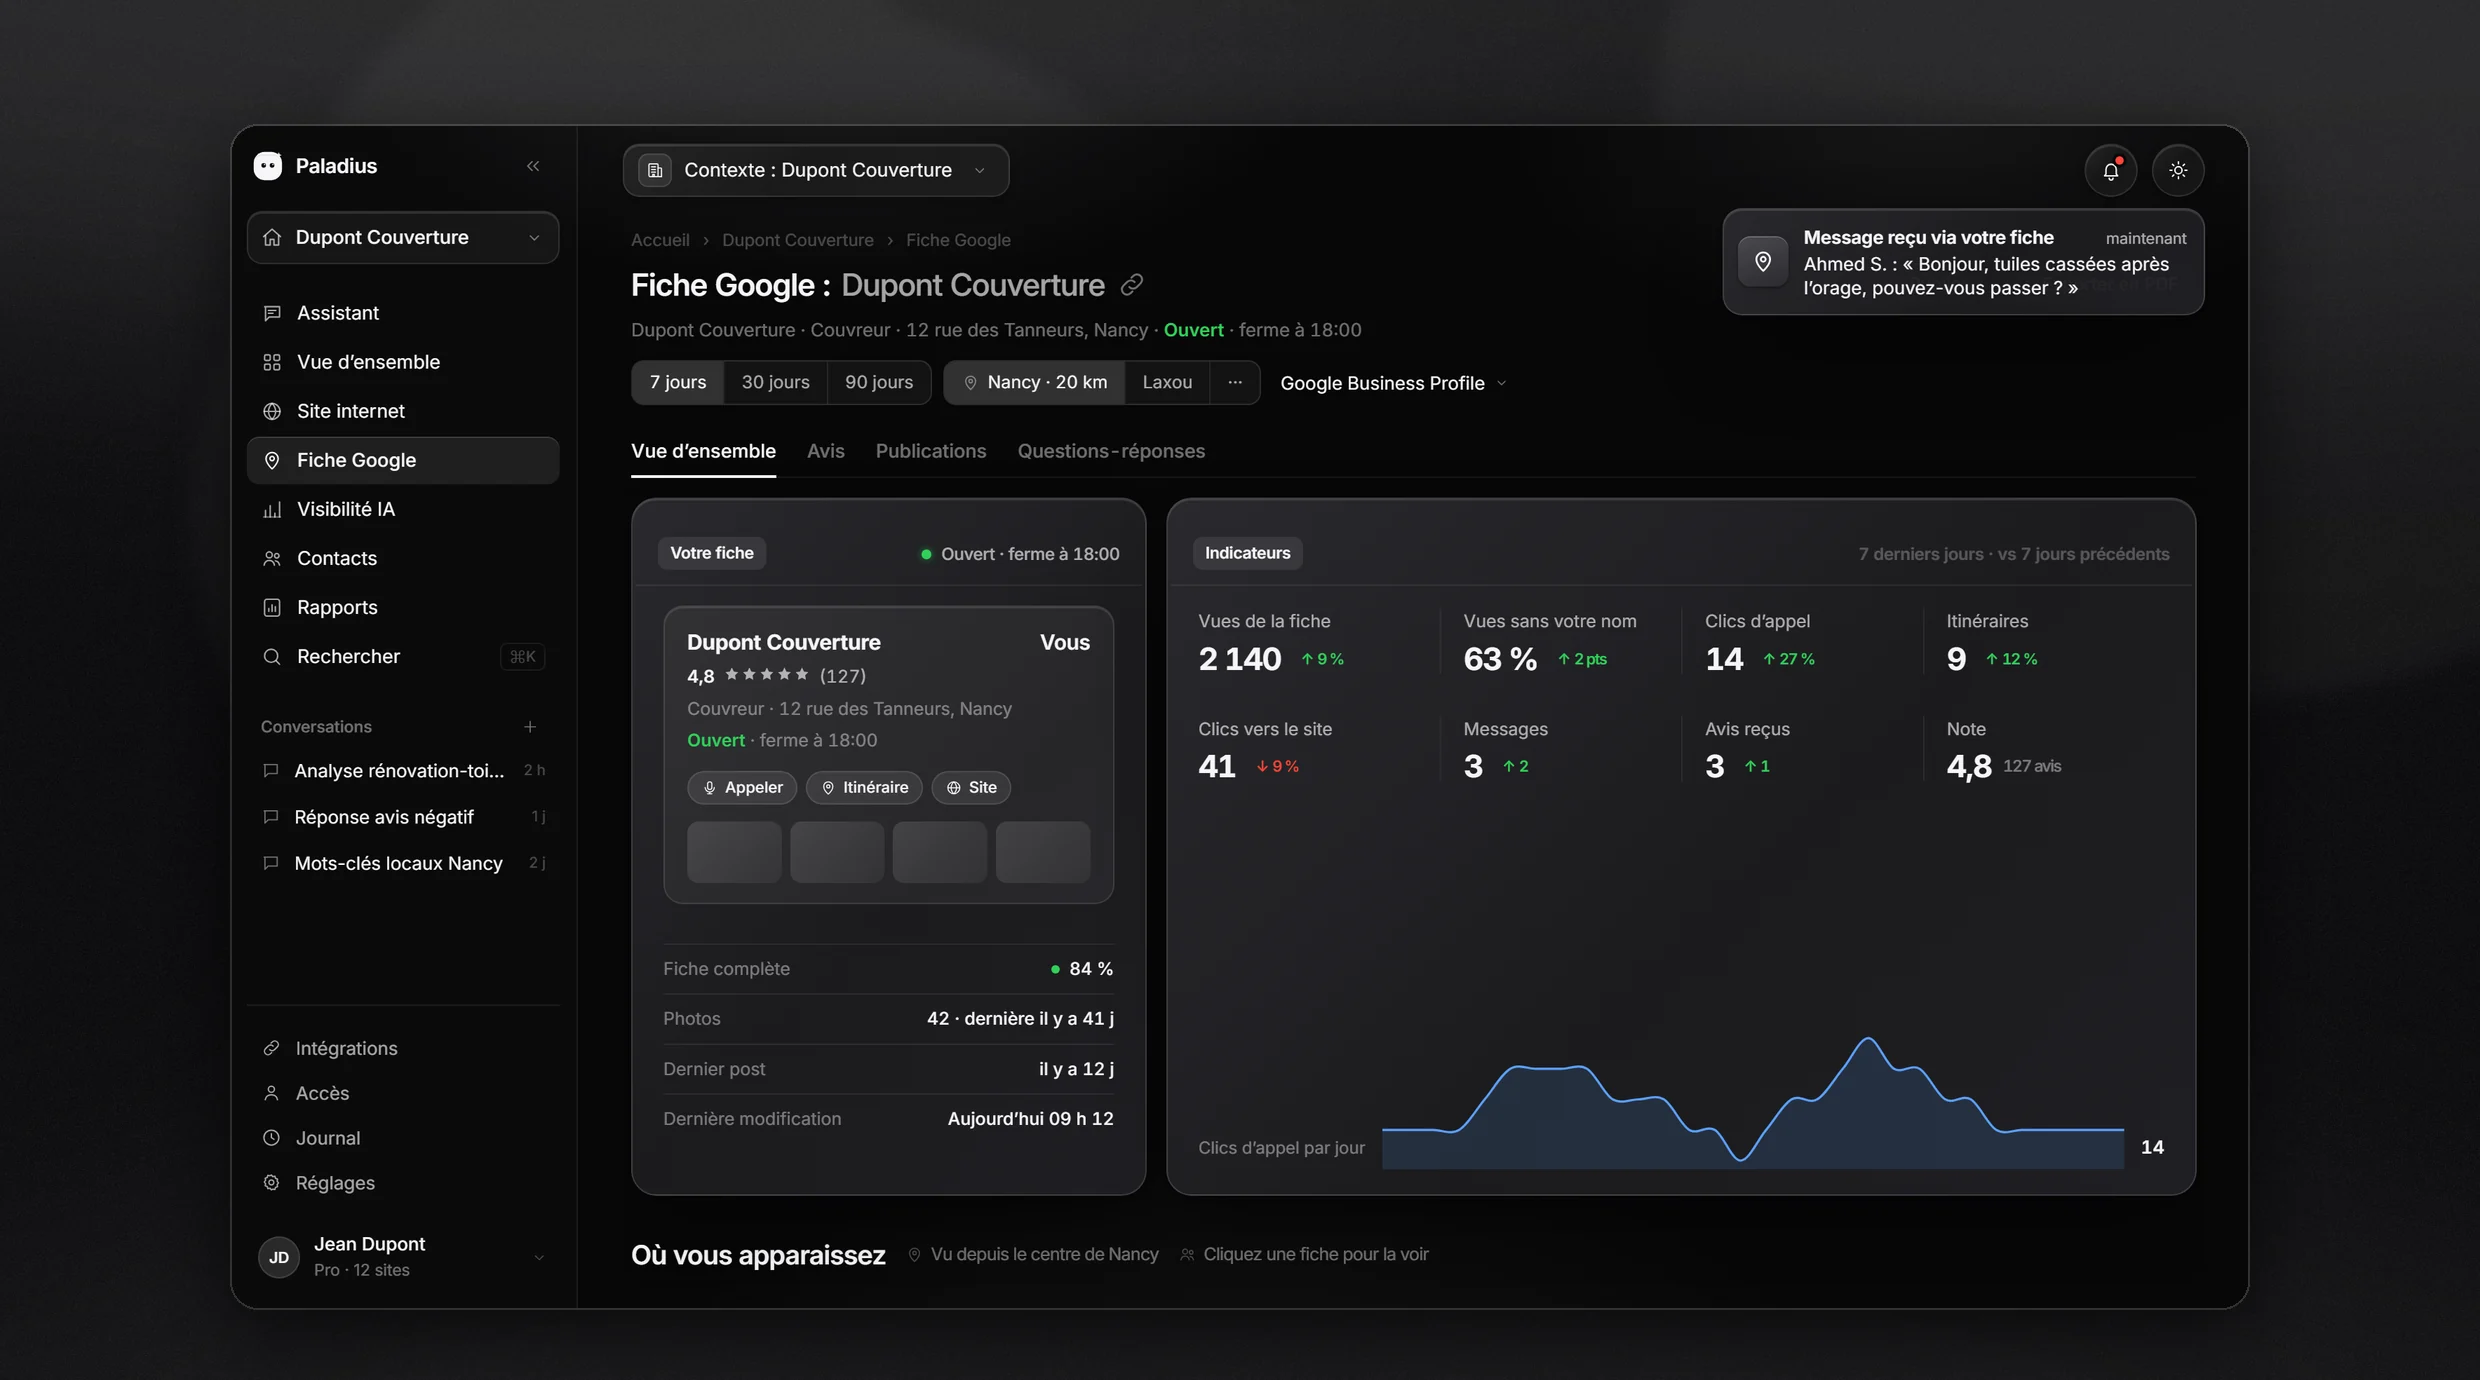Select the 90 jours period
Viewport: 2480px width, 1380px height.
(x=879, y=382)
